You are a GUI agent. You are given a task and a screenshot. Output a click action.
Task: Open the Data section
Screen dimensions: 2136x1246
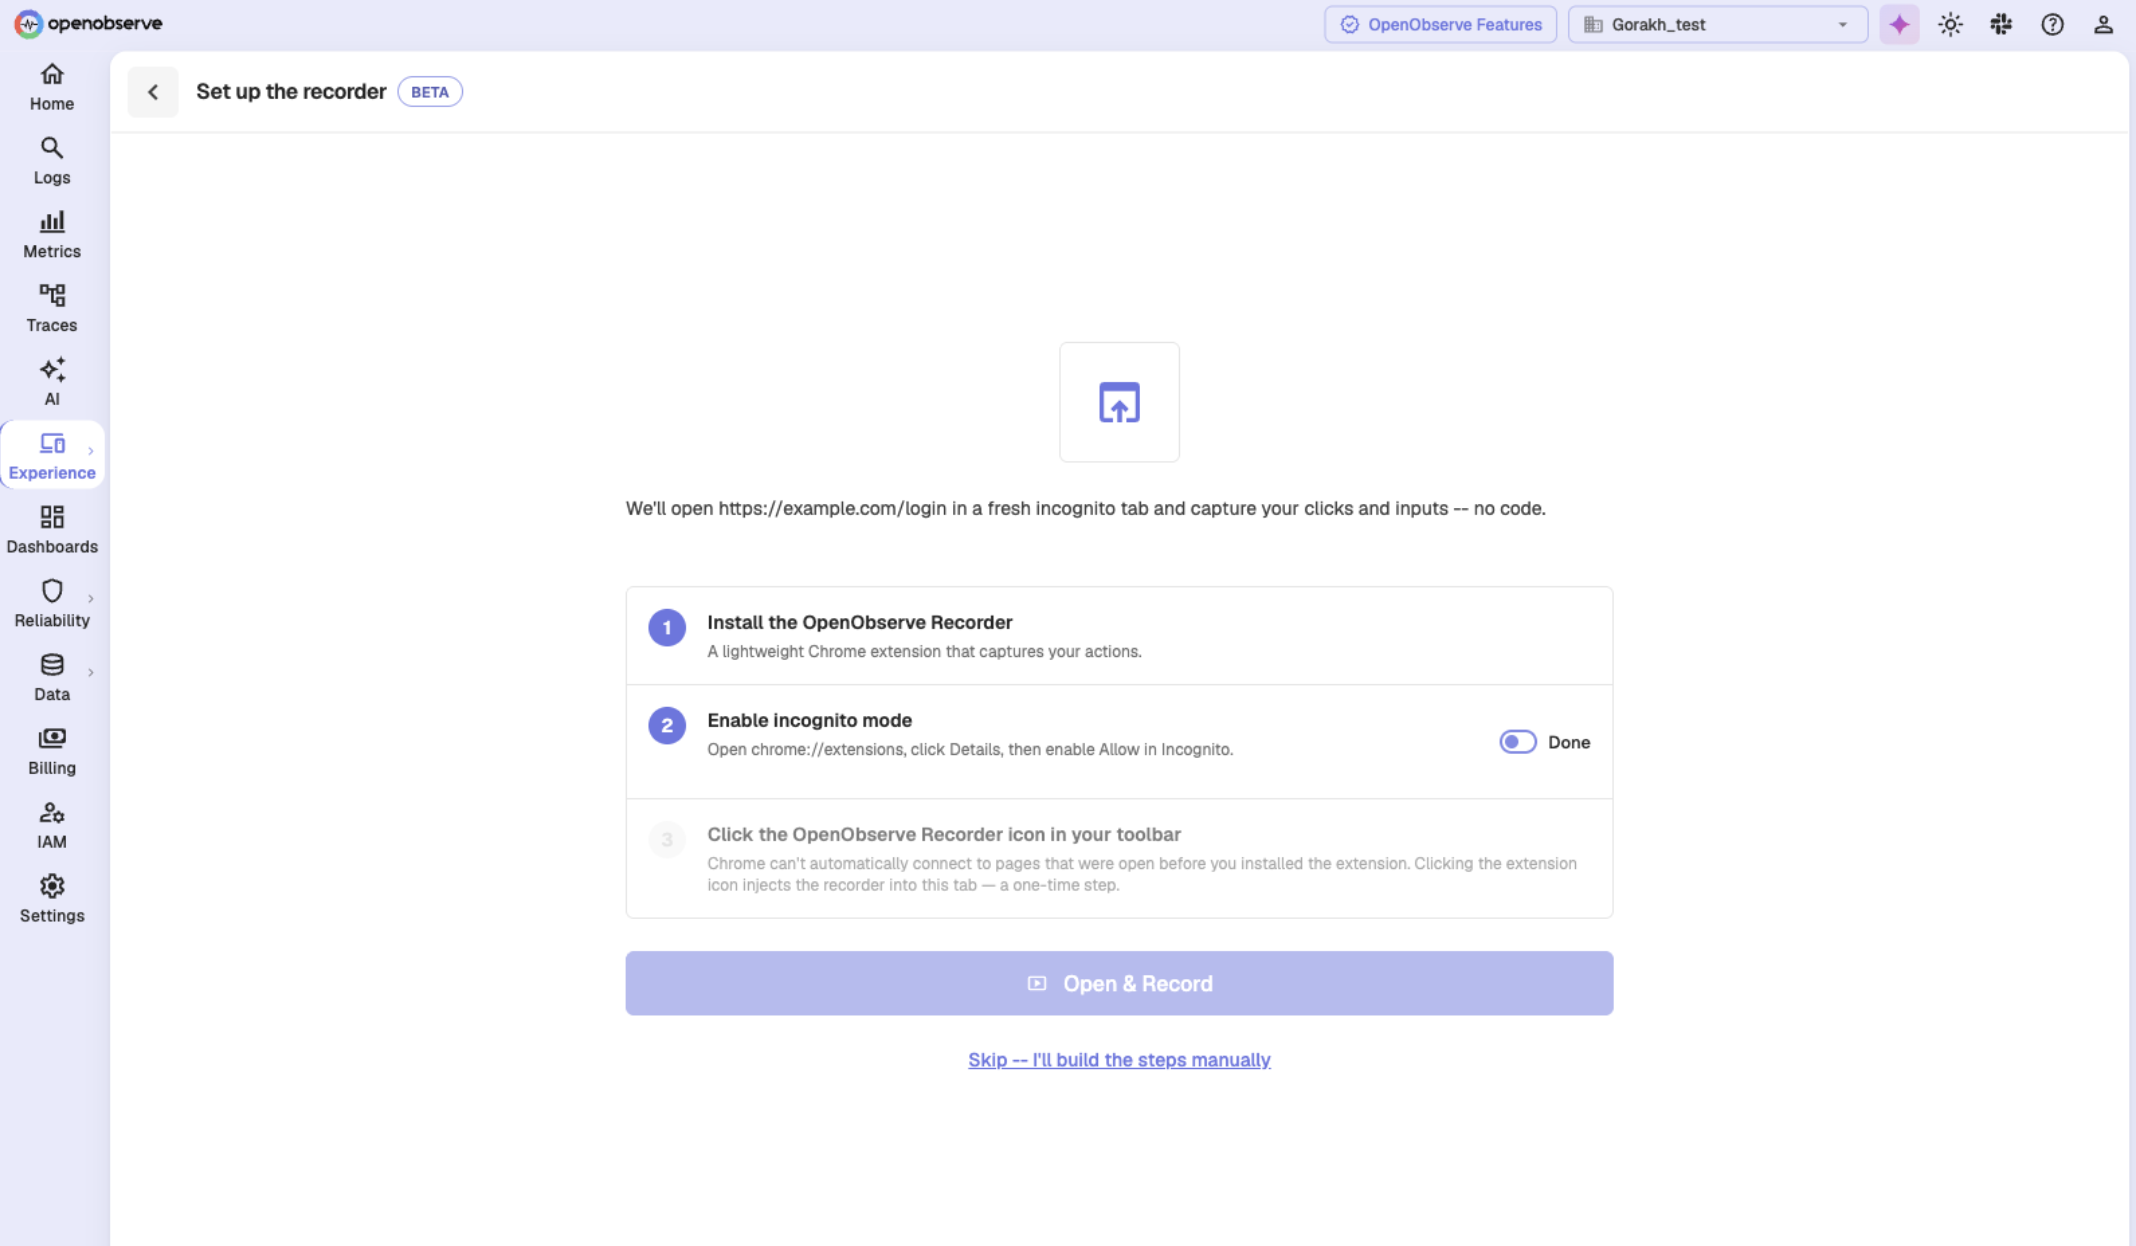52,678
